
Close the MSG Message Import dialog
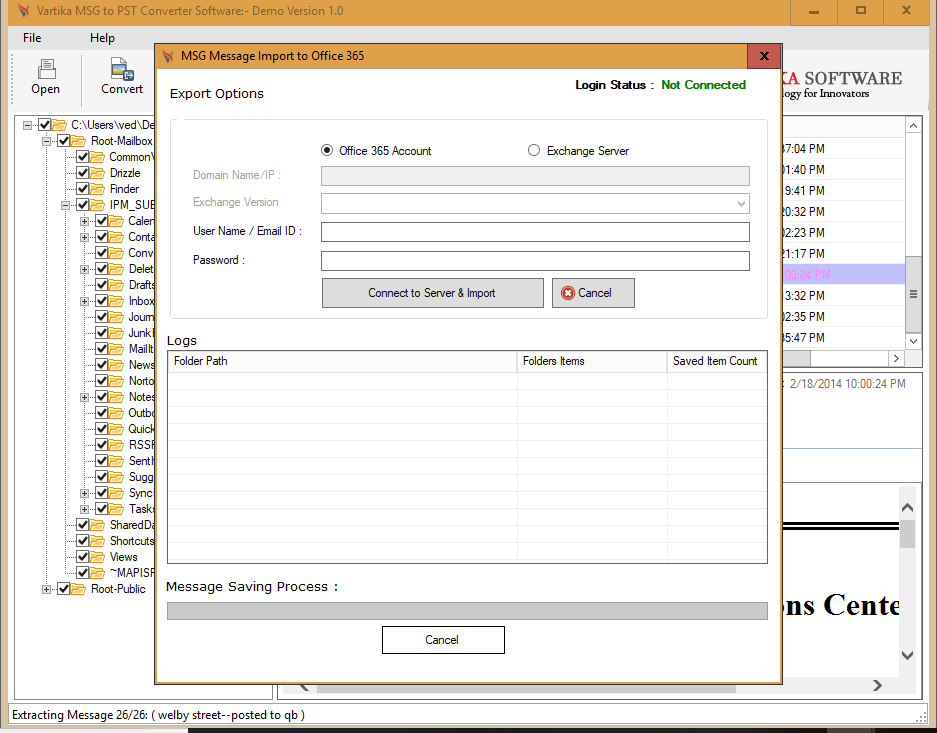tap(764, 56)
